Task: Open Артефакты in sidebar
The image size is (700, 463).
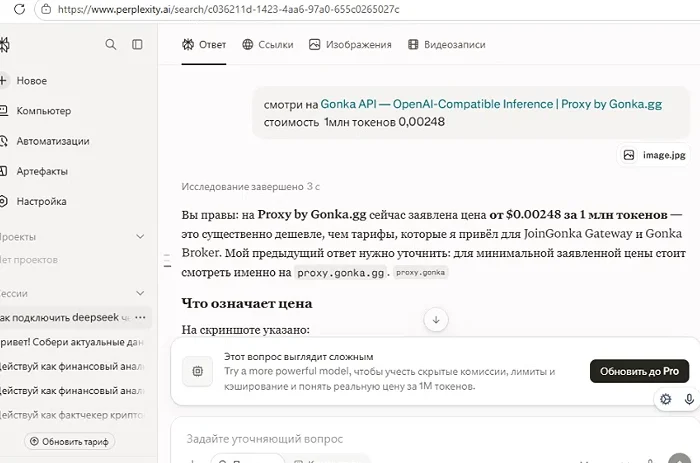Action: [x=42, y=171]
